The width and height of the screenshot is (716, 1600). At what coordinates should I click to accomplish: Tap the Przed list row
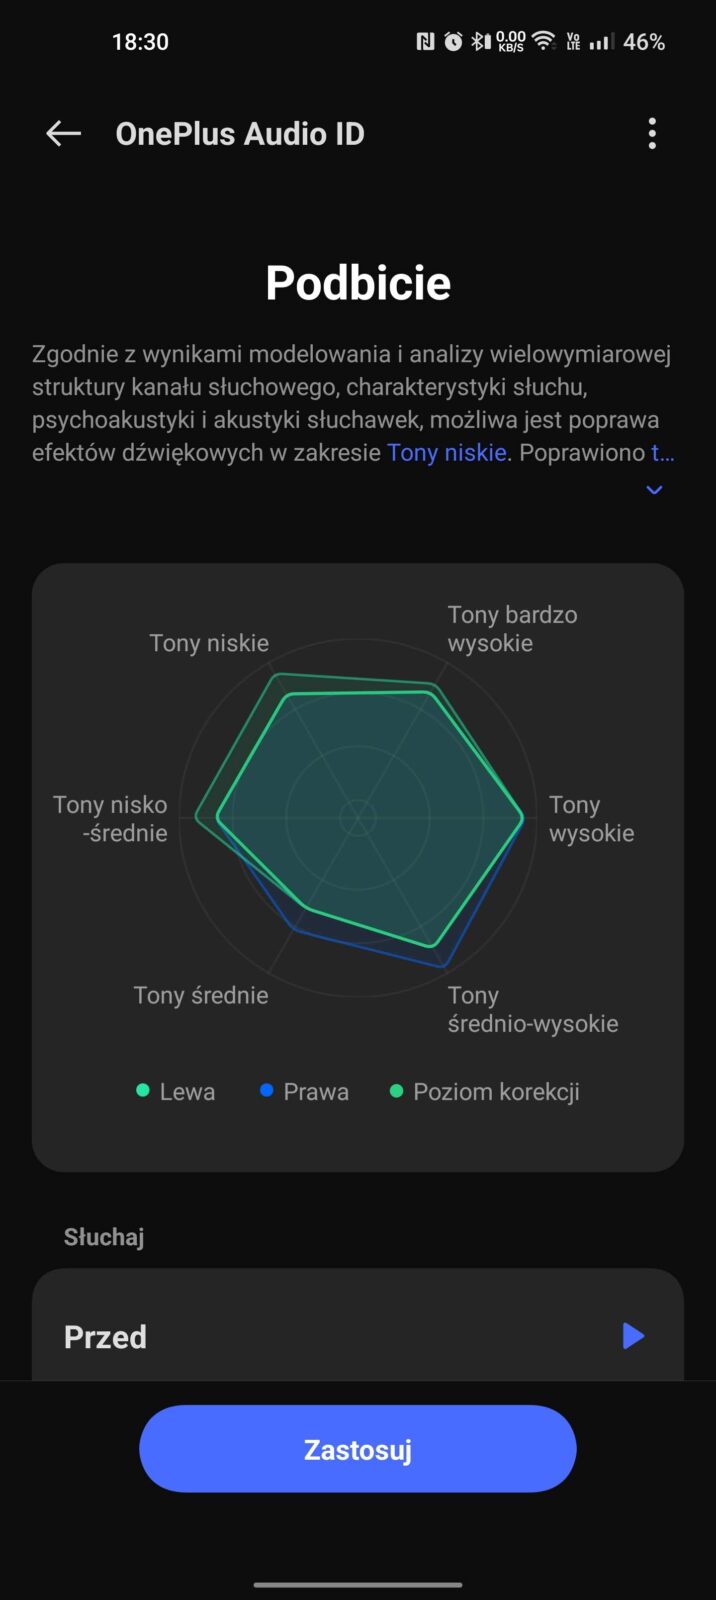click(x=300, y=1336)
